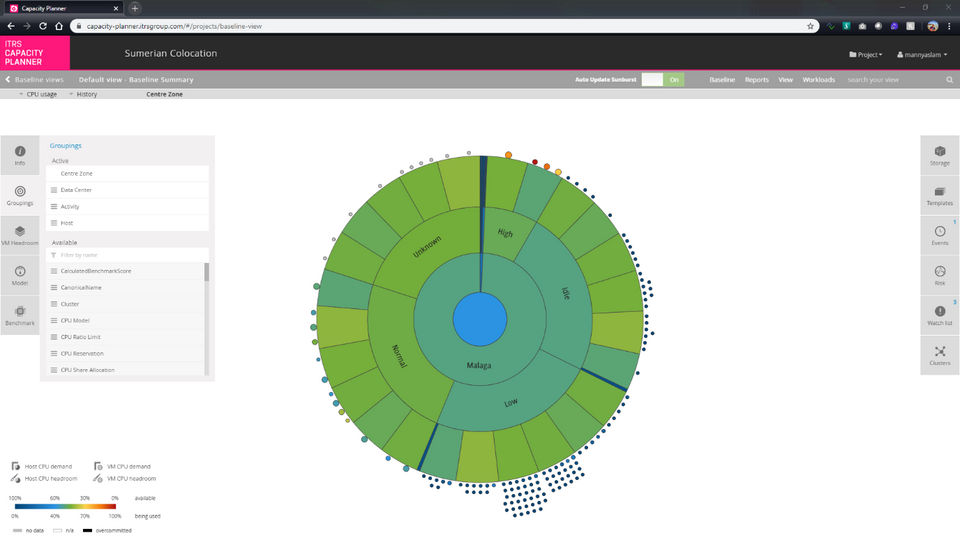The width and height of the screenshot is (960, 540).
Task: Expand the CPU usage dropdown
Action: [x=38, y=94]
